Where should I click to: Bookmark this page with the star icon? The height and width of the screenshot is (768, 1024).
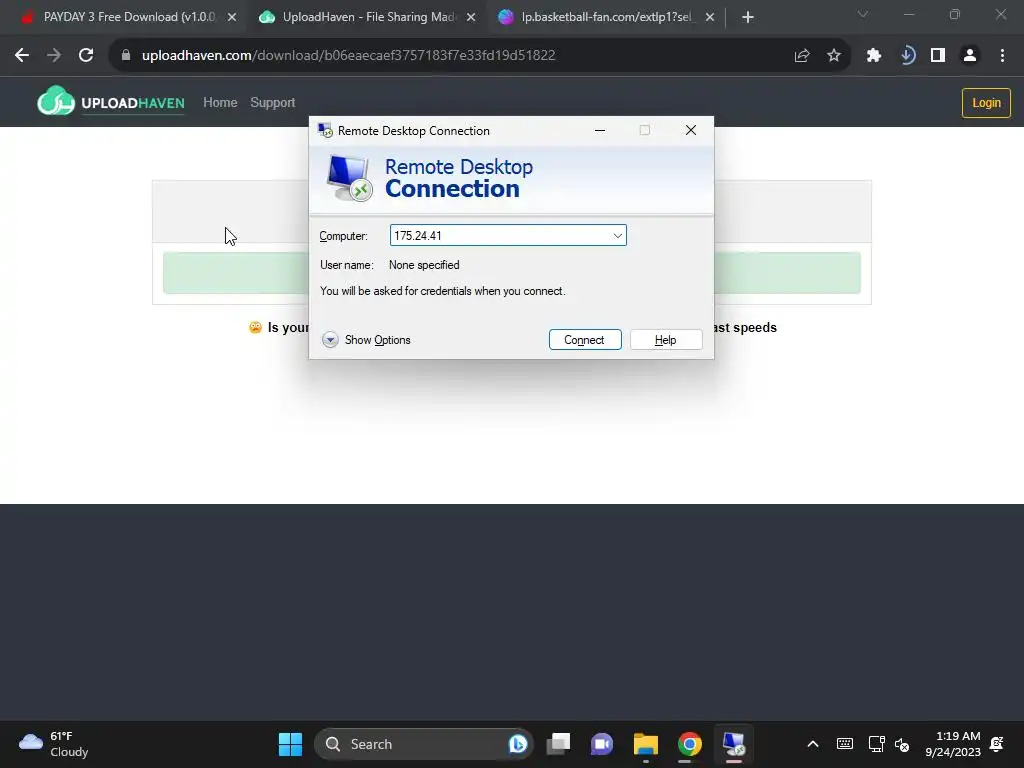click(834, 56)
